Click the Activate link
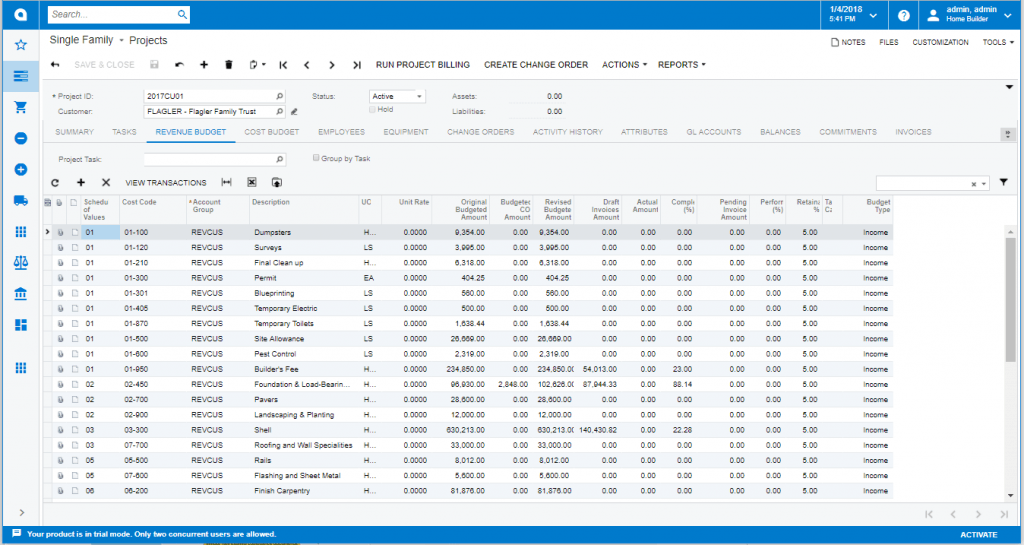 [978, 535]
